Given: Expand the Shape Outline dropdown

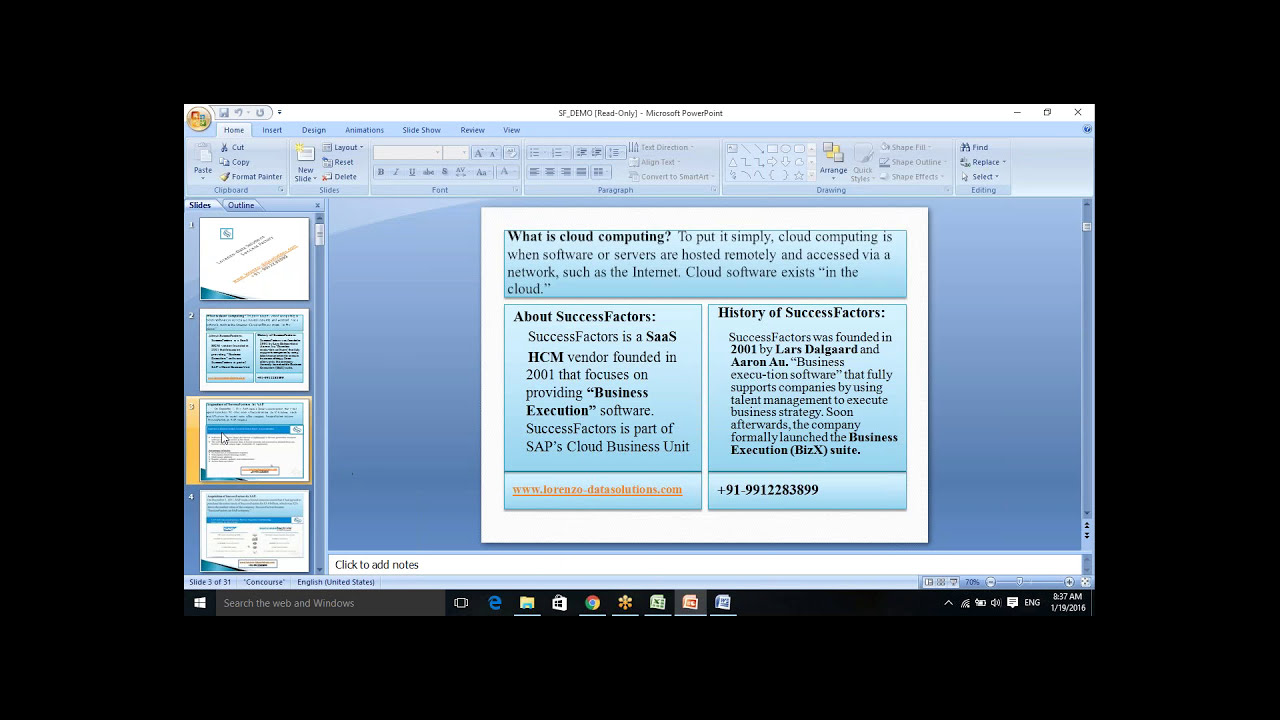Looking at the screenshot, I should pos(913,162).
